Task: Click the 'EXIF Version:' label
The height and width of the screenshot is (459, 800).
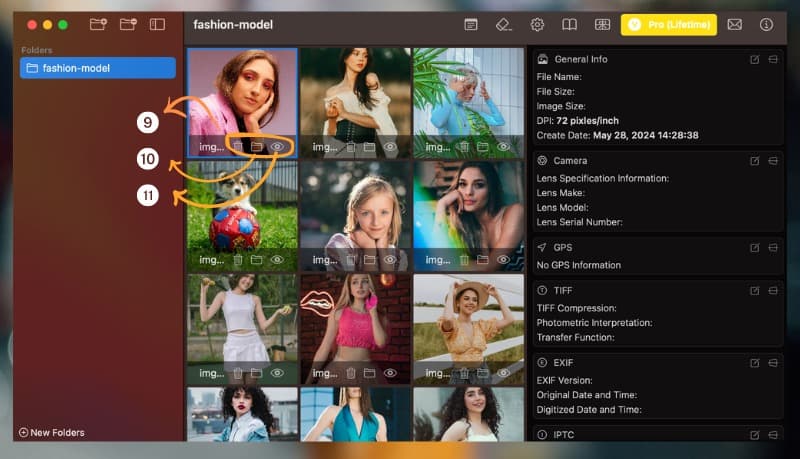Action: pyautogui.click(x=563, y=380)
